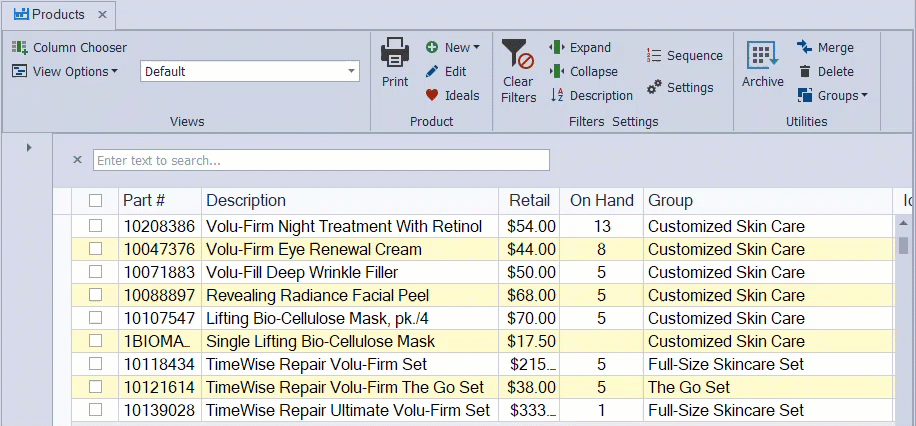Click the On Hand value 8
This screenshot has width=916, height=426.
point(602,250)
